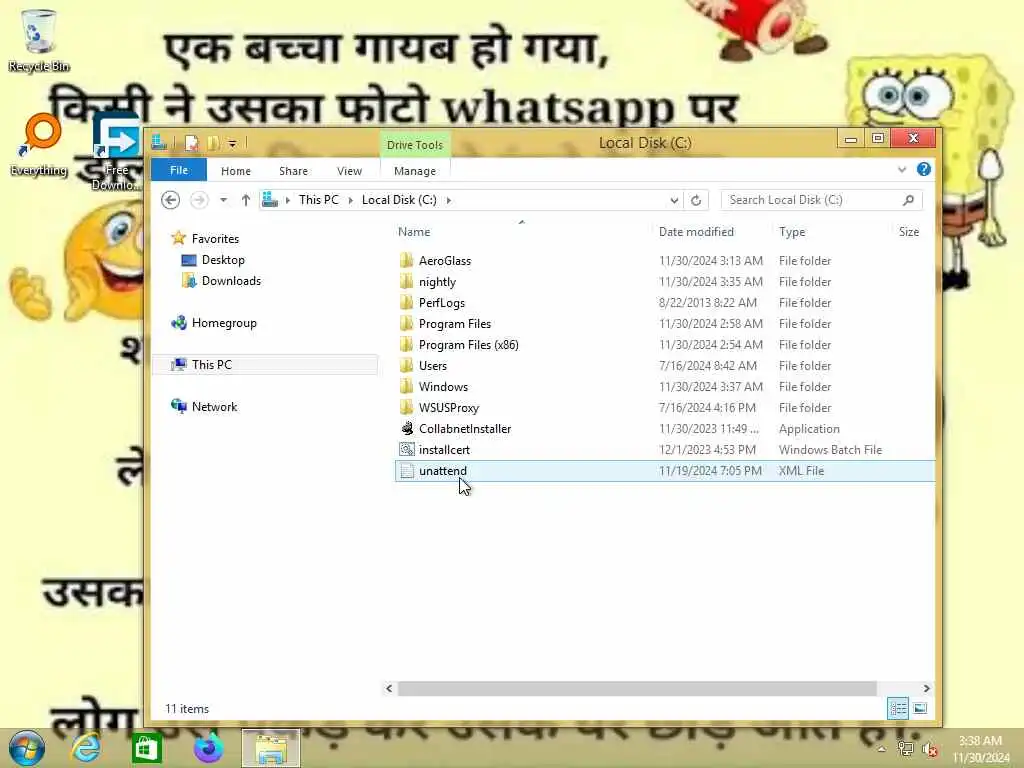The height and width of the screenshot is (768, 1024).
Task: Open the File menu tab
Action: pyautogui.click(x=179, y=170)
